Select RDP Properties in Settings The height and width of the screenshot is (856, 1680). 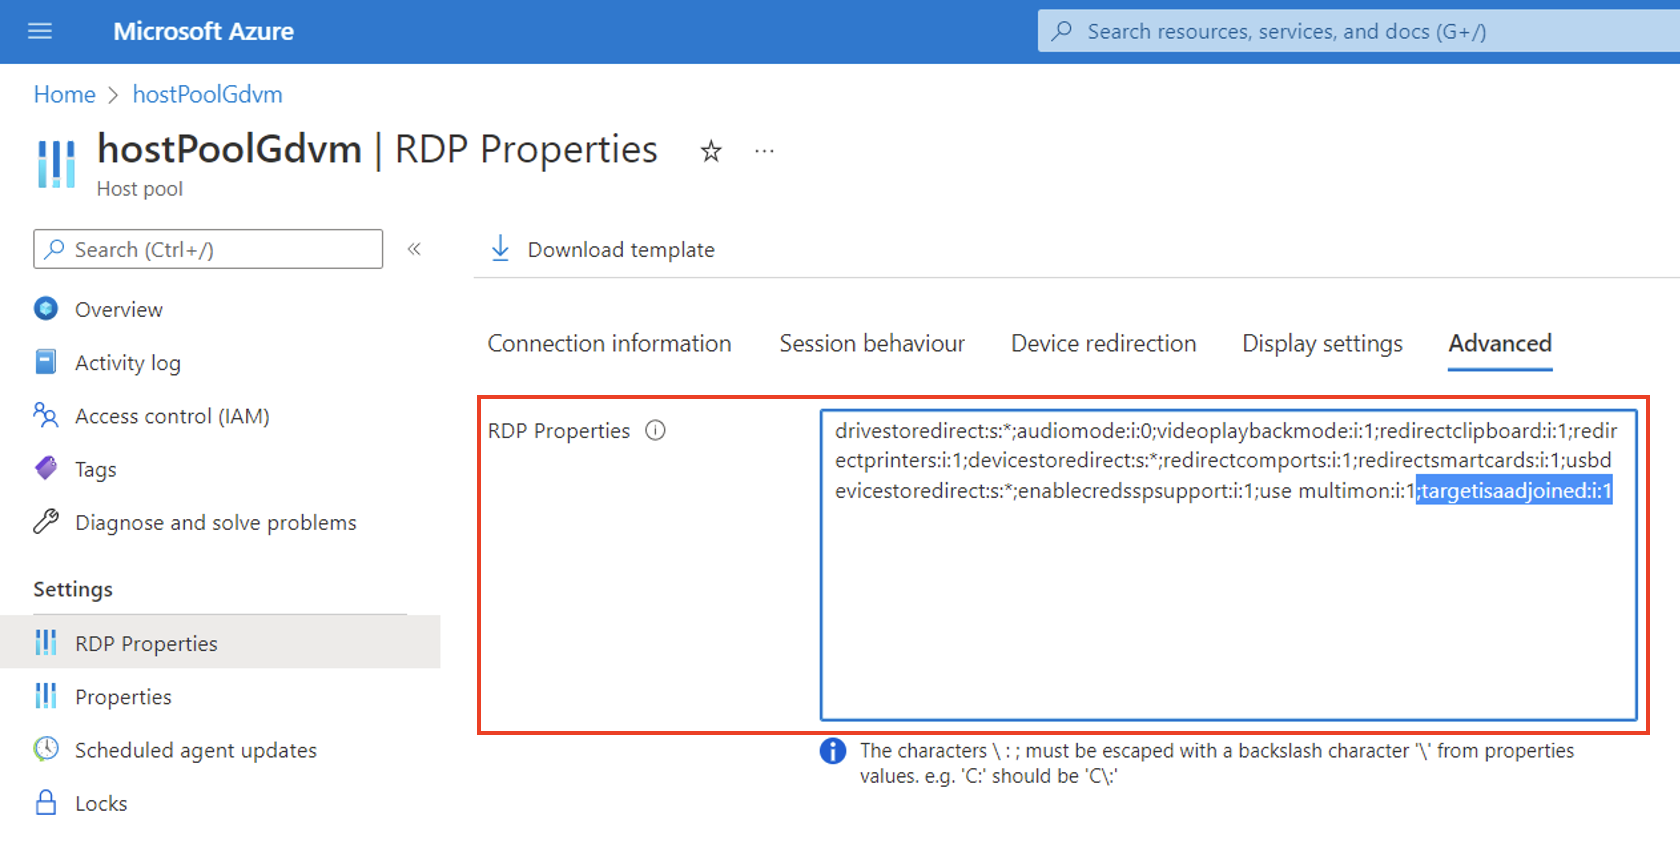tap(220, 642)
